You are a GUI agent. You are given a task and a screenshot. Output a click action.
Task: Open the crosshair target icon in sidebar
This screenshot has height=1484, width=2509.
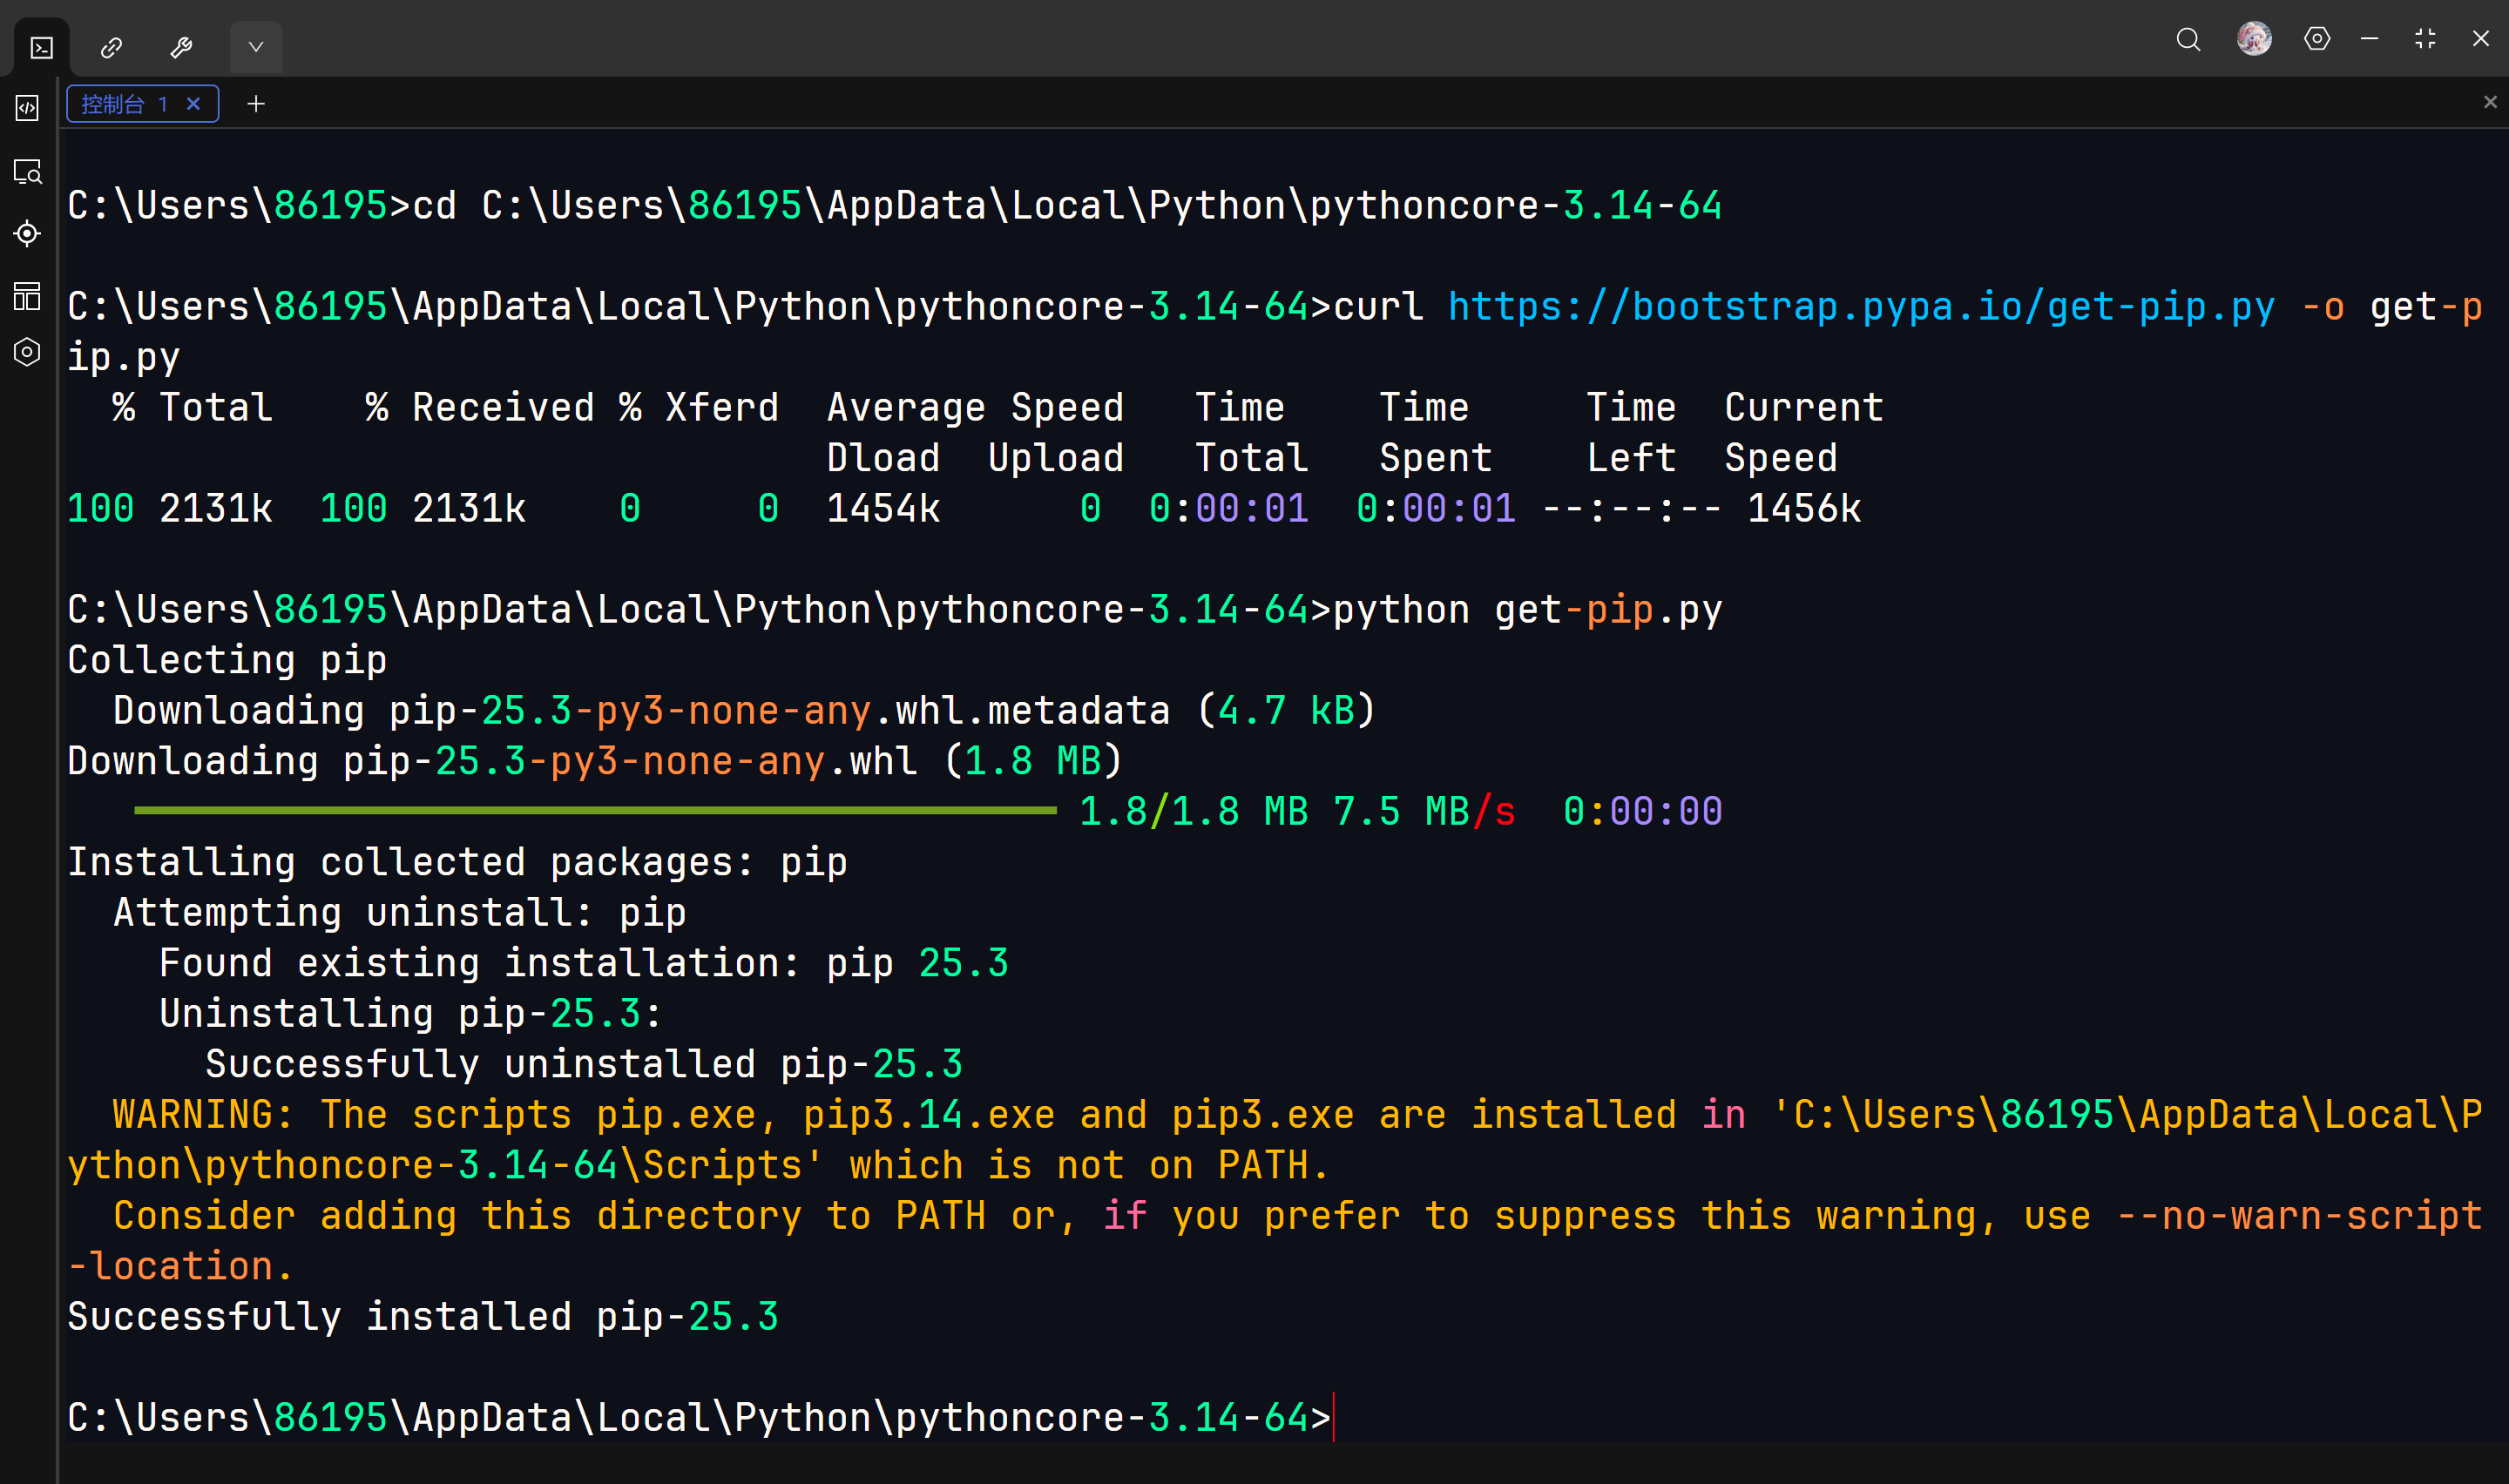[28, 233]
